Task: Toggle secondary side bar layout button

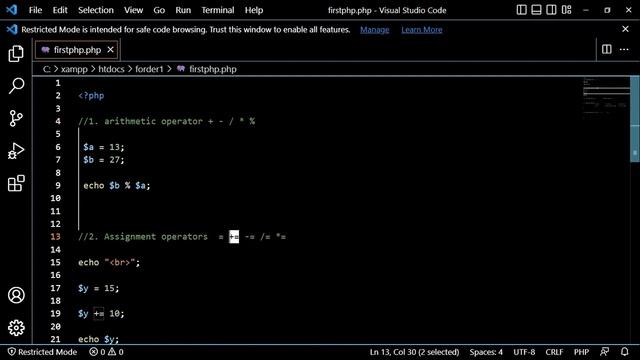Action: (551, 10)
